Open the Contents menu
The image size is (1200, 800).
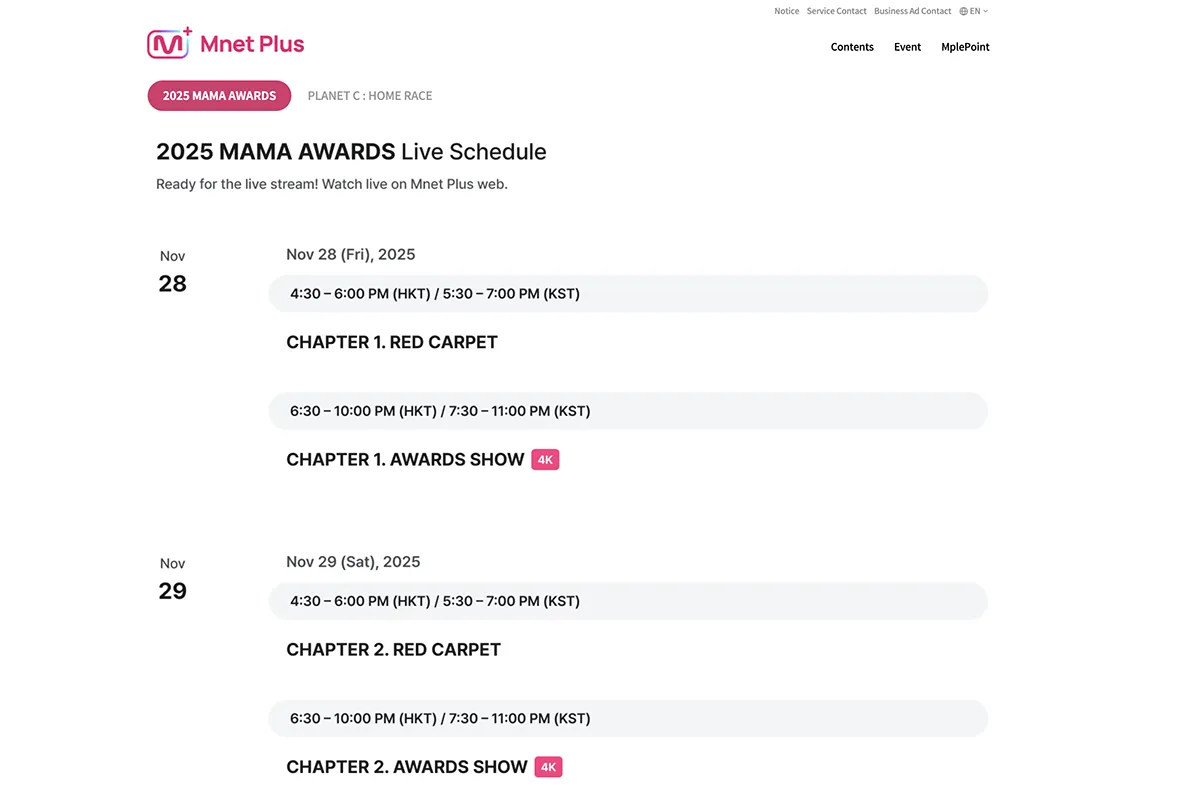pyautogui.click(x=852, y=46)
